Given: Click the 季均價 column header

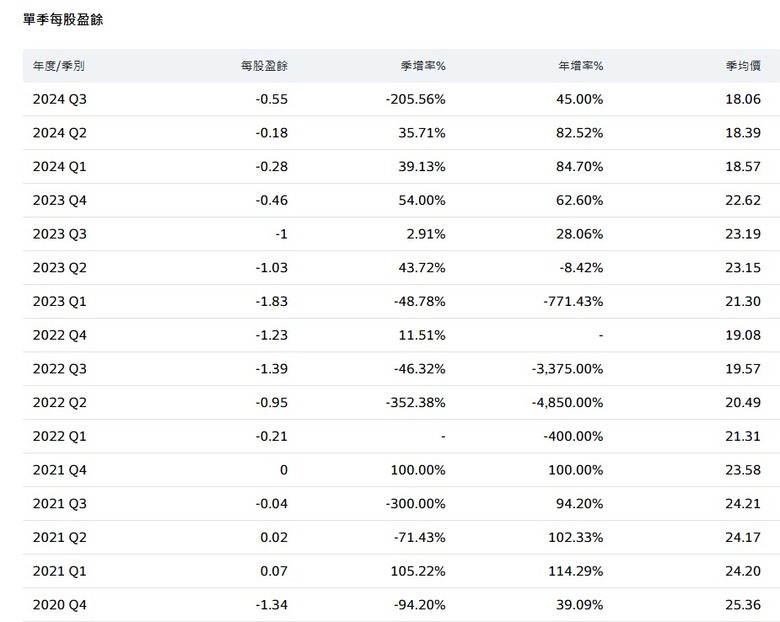Looking at the screenshot, I should click(x=743, y=66).
